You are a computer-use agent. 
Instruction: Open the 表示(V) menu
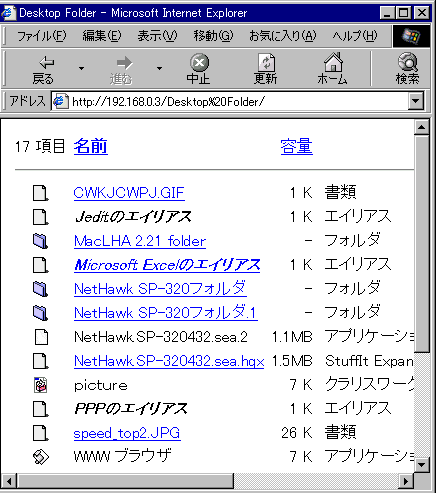(157, 36)
